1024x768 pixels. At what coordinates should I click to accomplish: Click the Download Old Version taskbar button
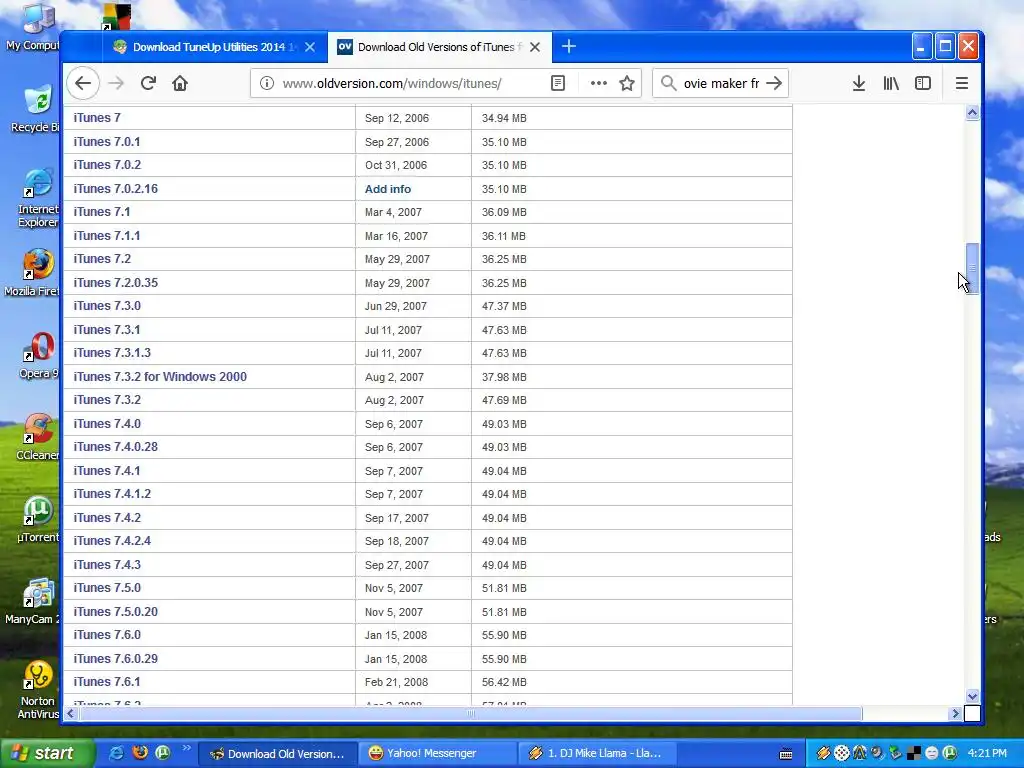(x=278, y=754)
